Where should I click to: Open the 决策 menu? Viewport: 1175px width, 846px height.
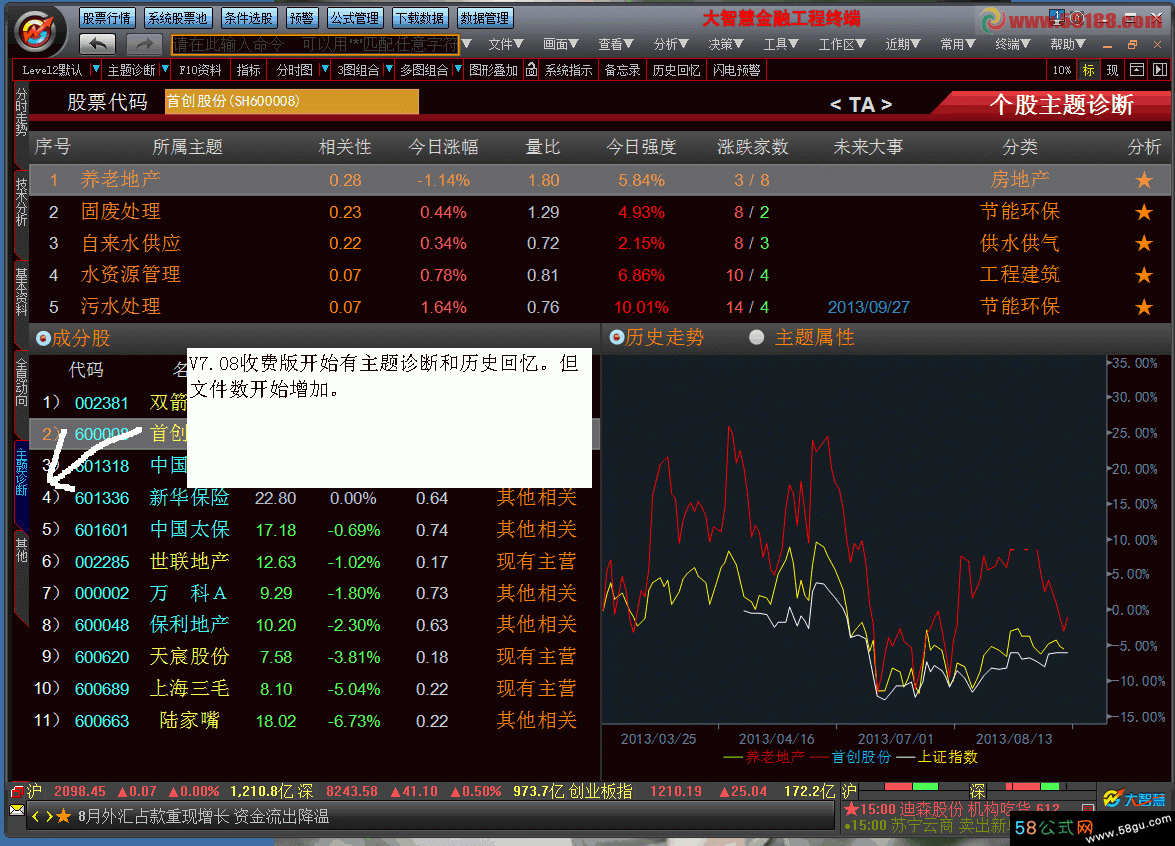coord(725,44)
